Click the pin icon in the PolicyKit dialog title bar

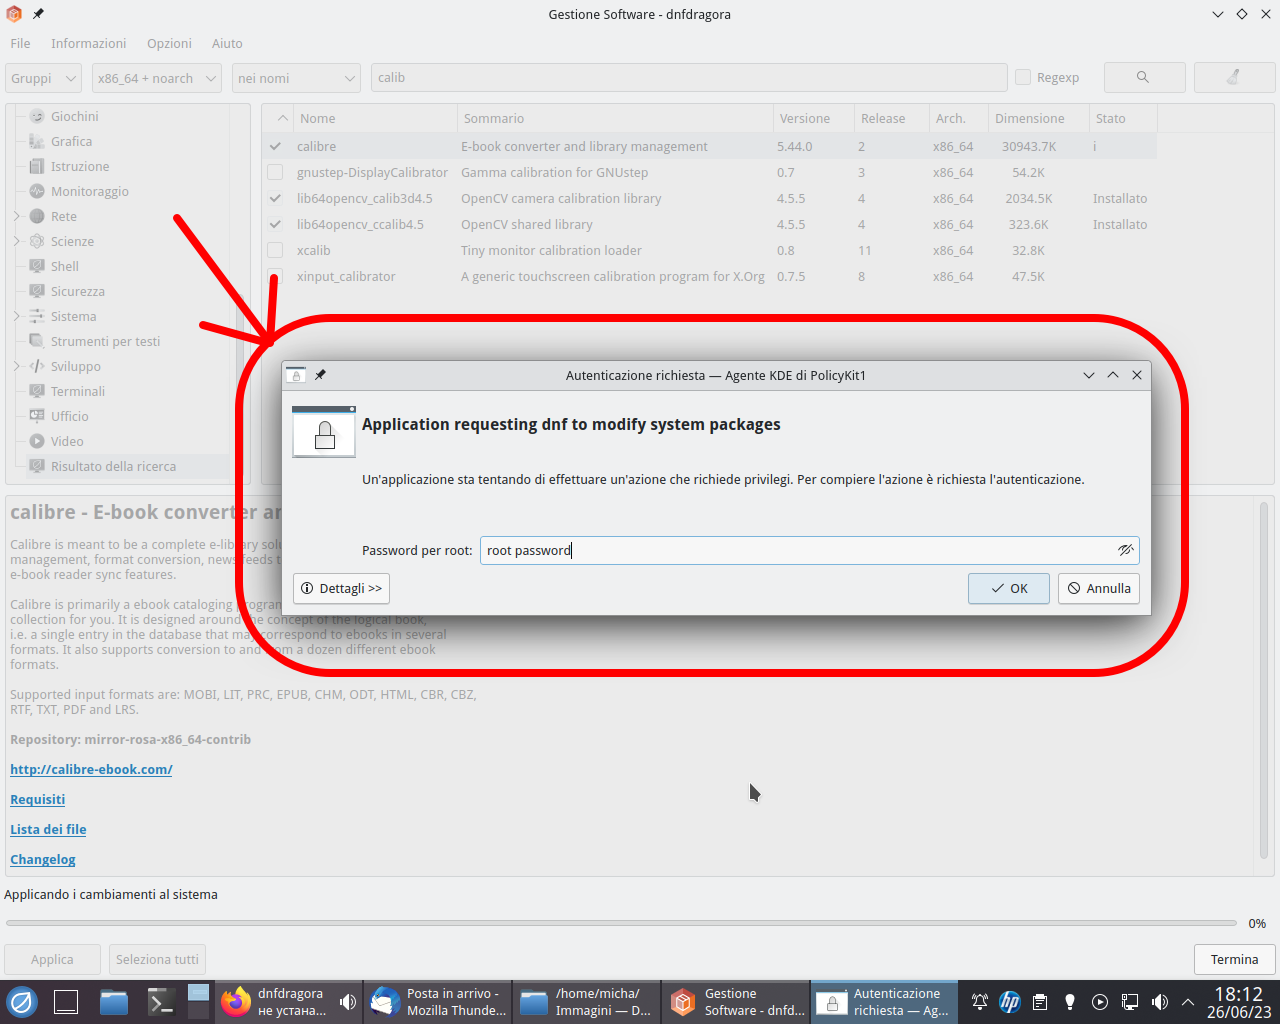click(320, 375)
